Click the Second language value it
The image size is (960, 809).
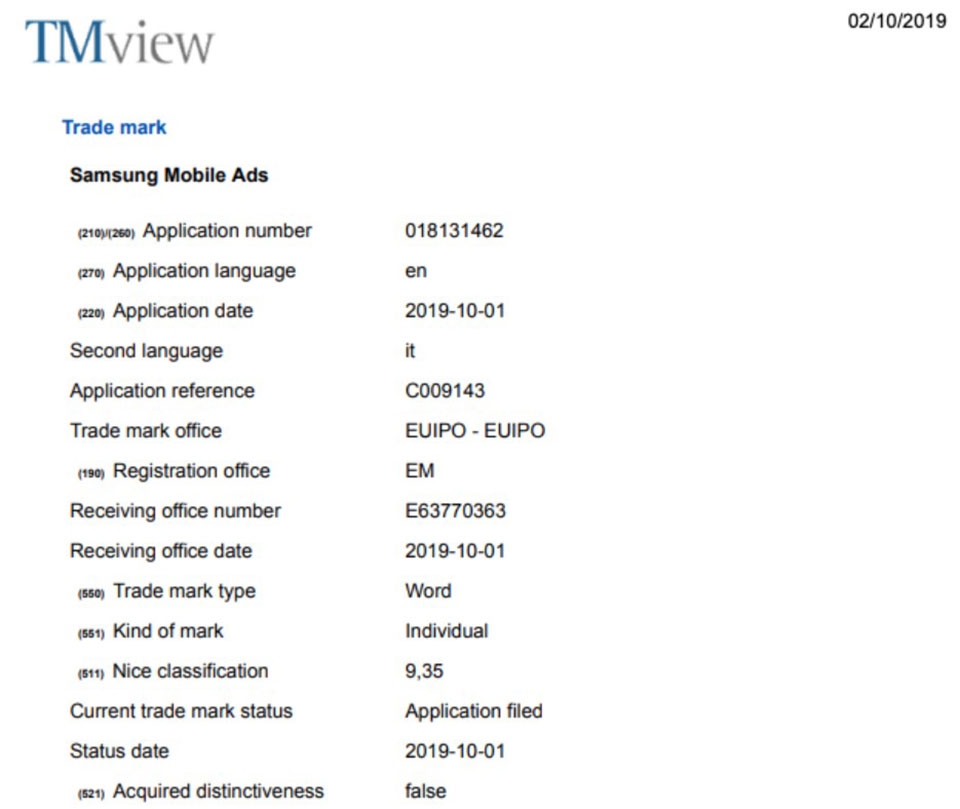pos(410,351)
